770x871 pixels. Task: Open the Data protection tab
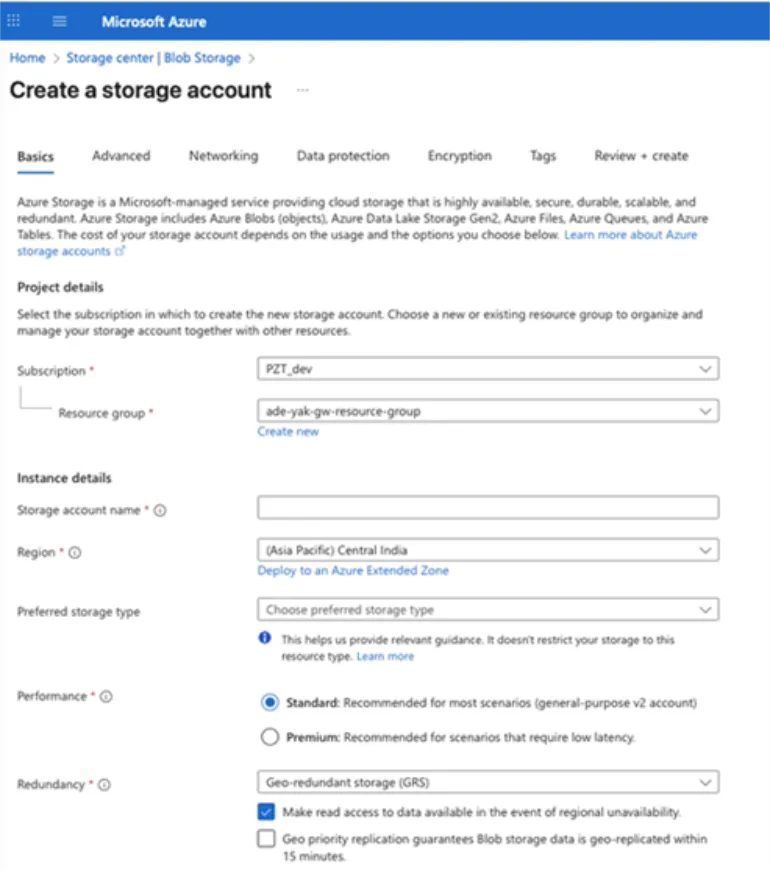point(343,156)
